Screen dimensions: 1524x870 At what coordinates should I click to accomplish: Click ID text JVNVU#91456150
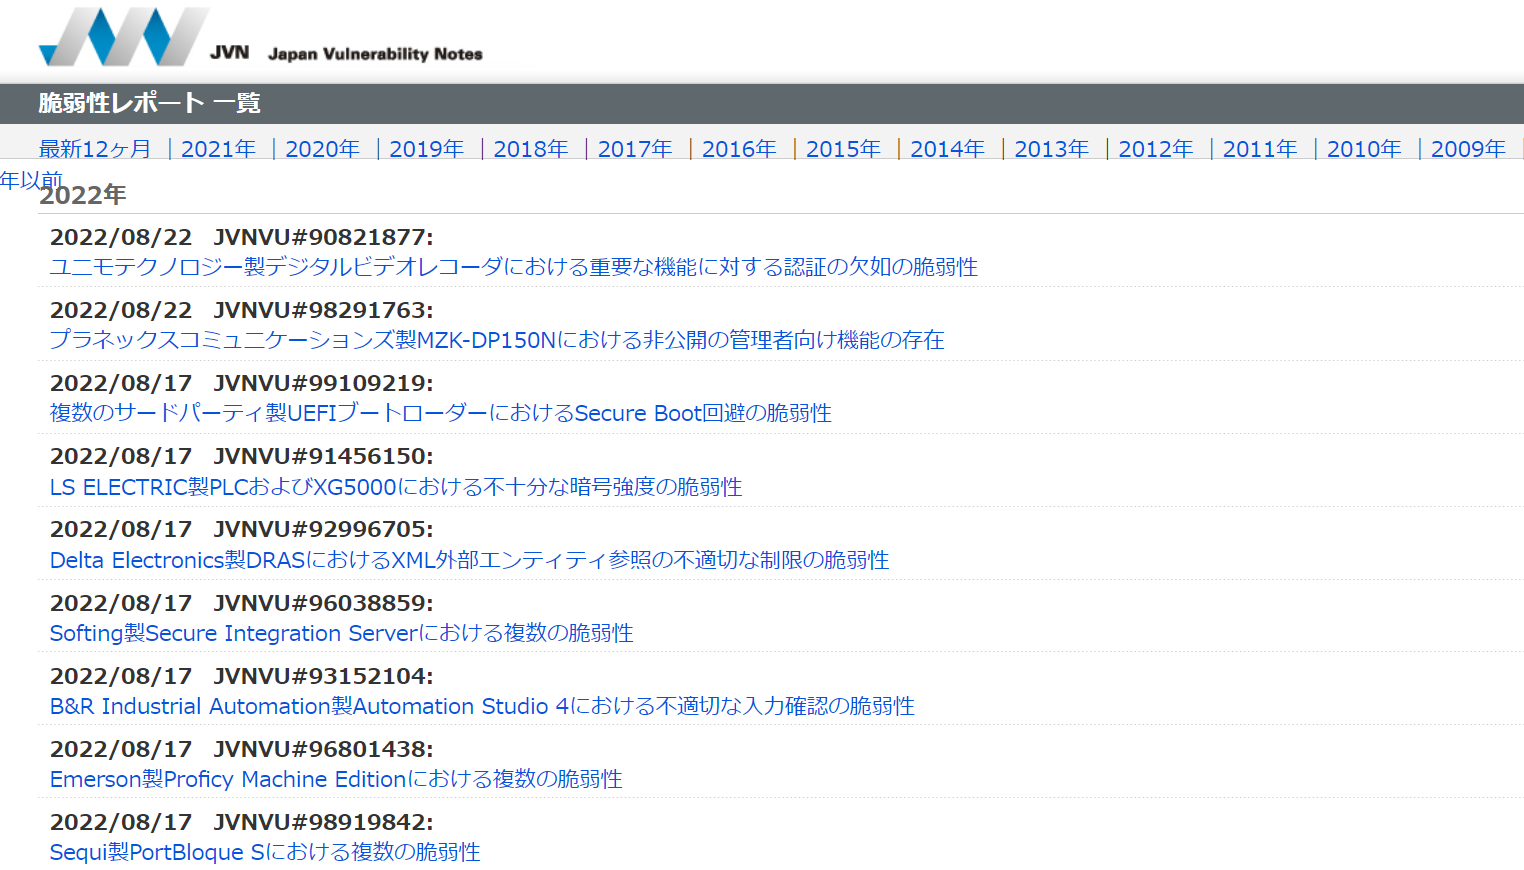click(x=323, y=456)
